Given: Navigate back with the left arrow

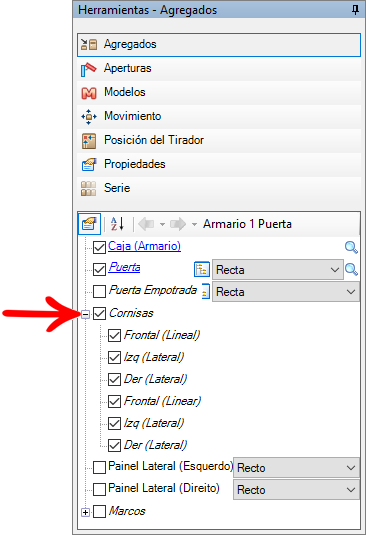Looking at the screenshot, I should click(146, 224).
